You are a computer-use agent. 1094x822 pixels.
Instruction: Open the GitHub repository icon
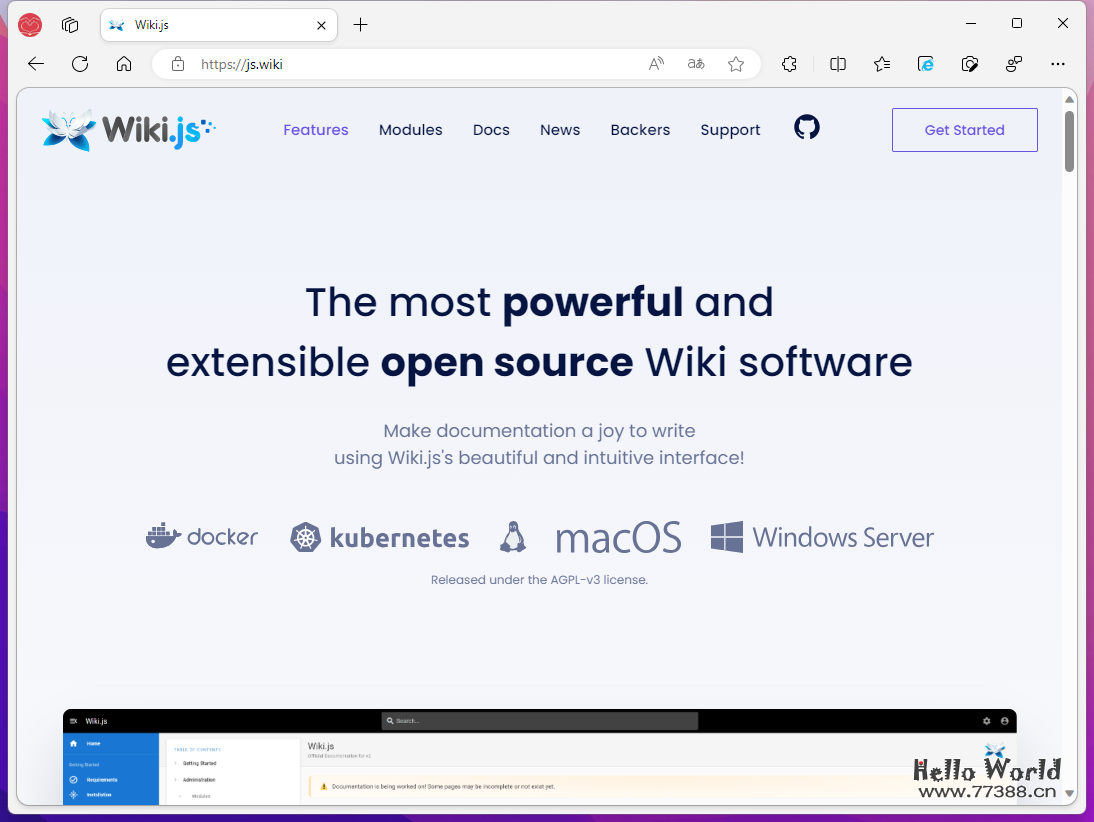pos(806,127)
